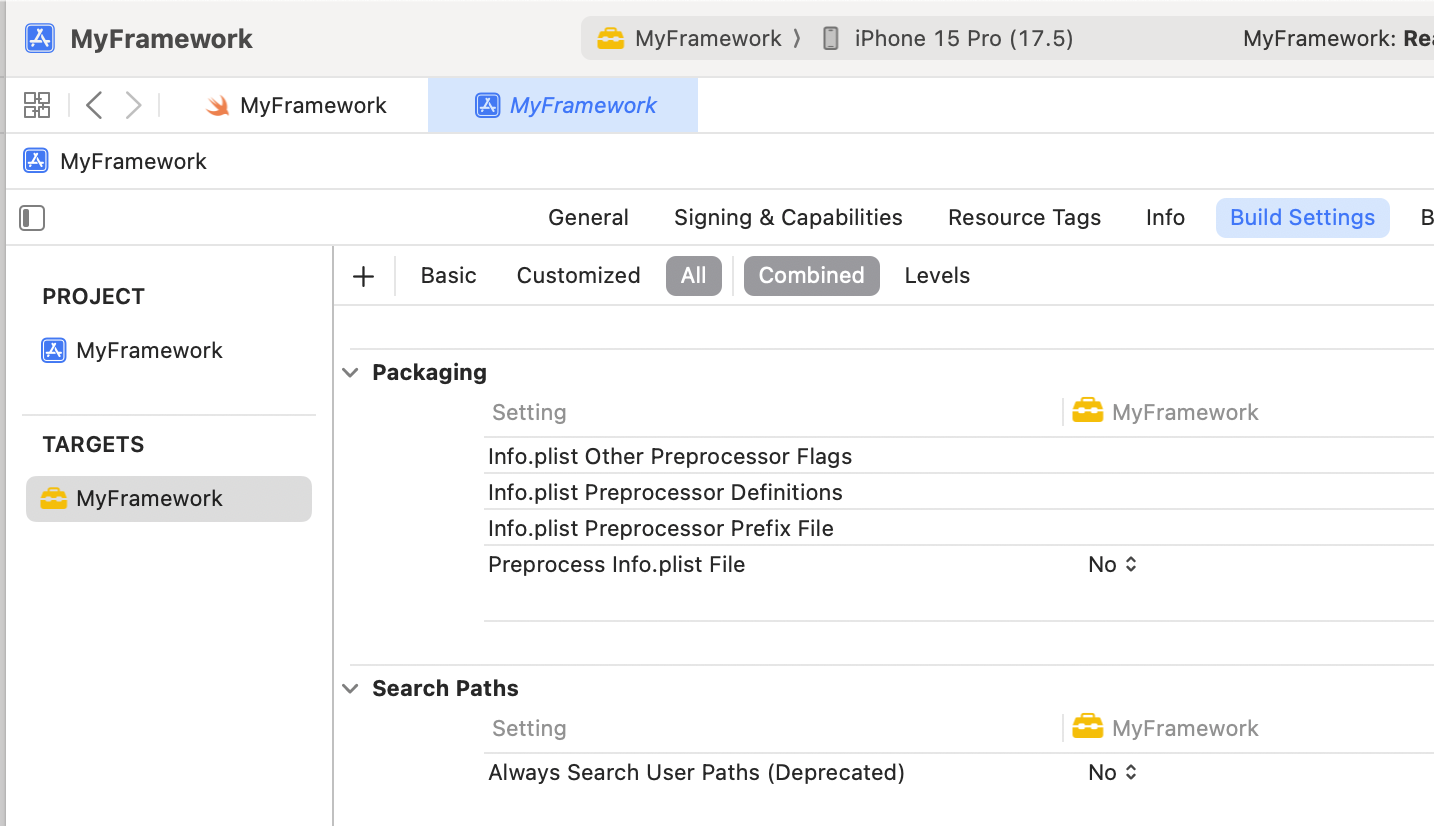Select Always Search User Paths (Deprecated) setting
The width and height of the screenshot is (1434, 826).
pos(696,772)
